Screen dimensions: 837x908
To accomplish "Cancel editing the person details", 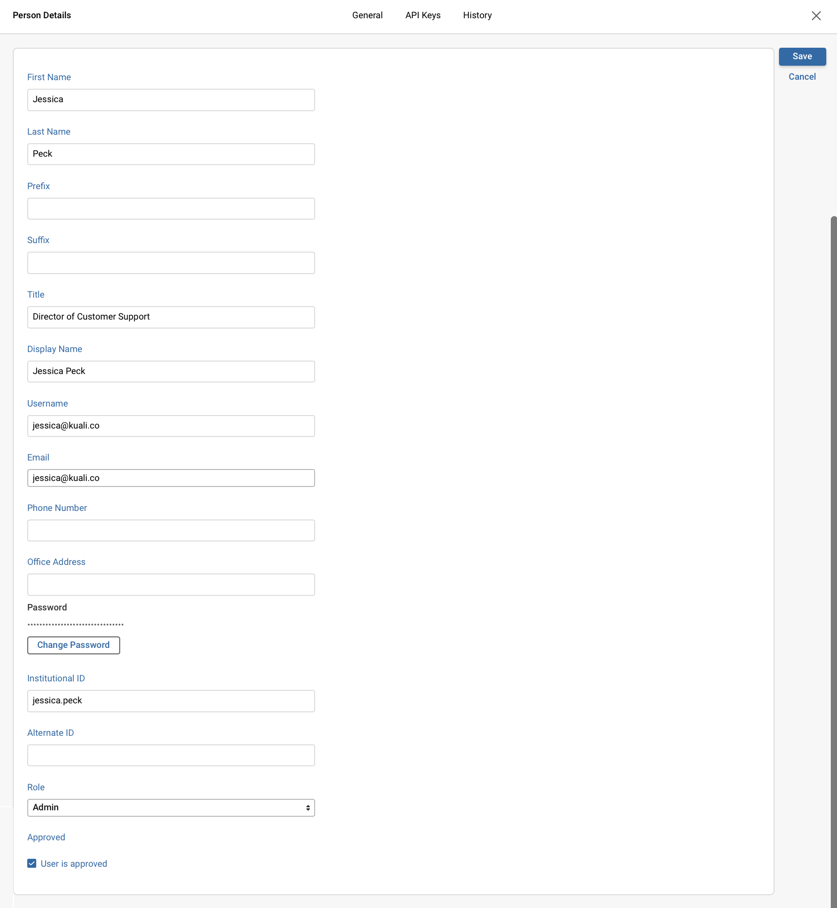I will click(801, 76).
